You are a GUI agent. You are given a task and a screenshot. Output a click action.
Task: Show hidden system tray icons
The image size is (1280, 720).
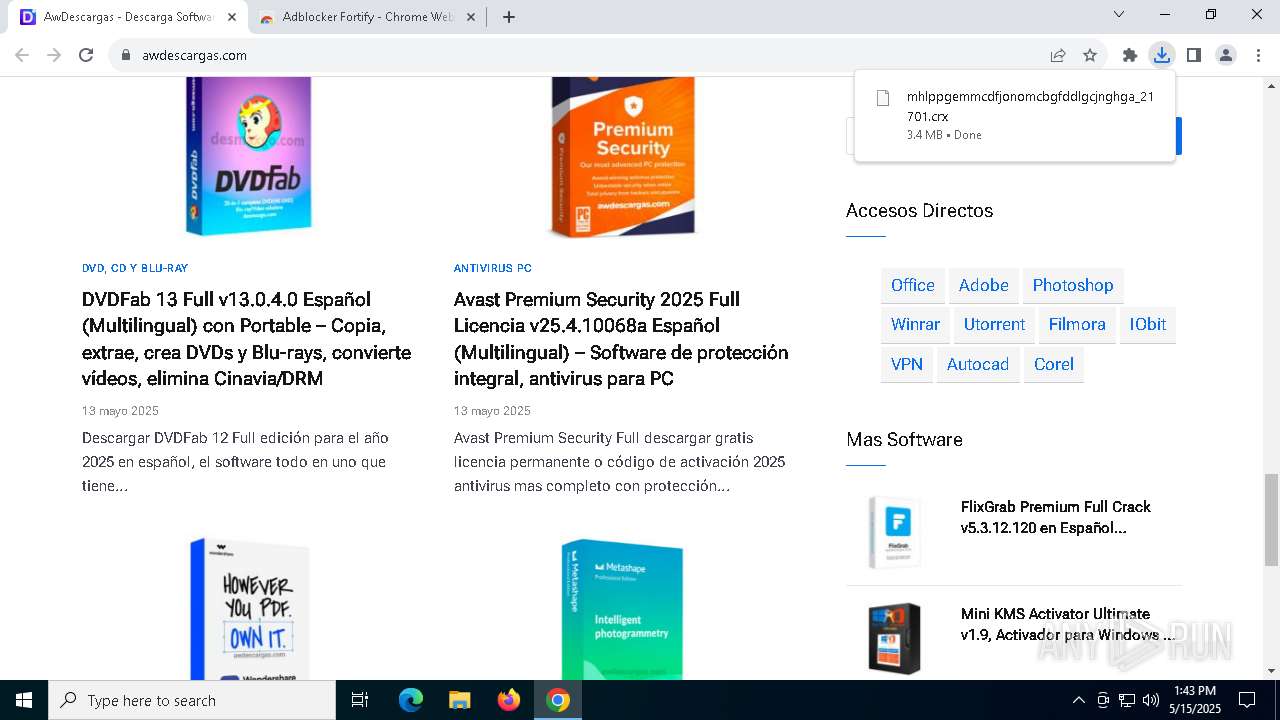point(1078,700)
